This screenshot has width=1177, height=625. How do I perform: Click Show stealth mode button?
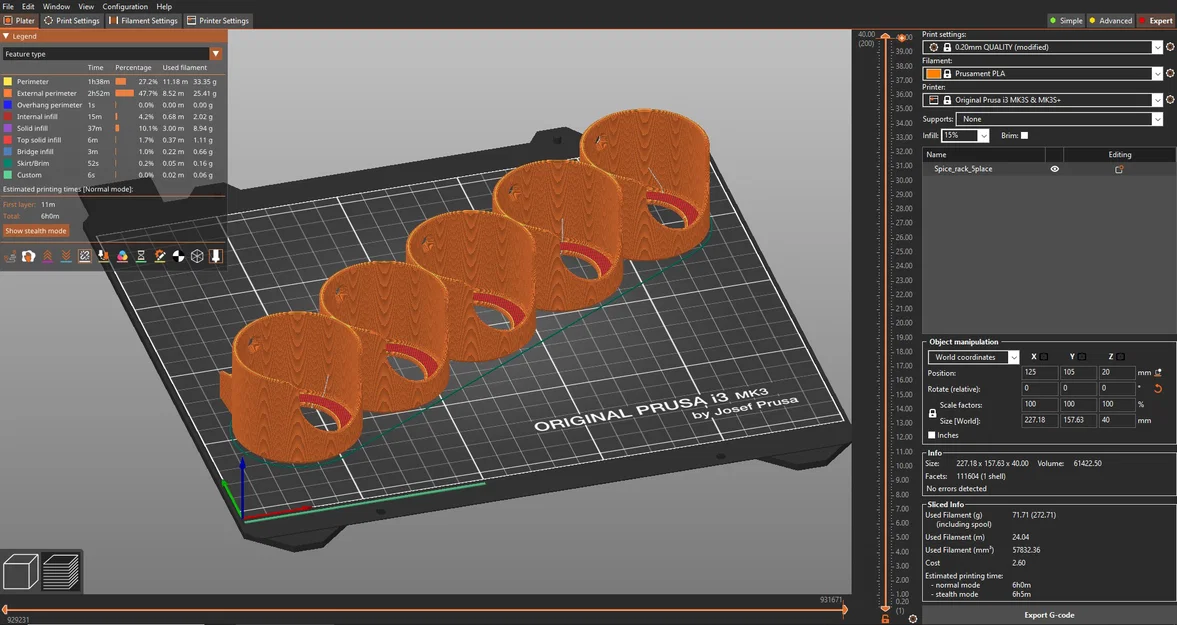point(35,231)
